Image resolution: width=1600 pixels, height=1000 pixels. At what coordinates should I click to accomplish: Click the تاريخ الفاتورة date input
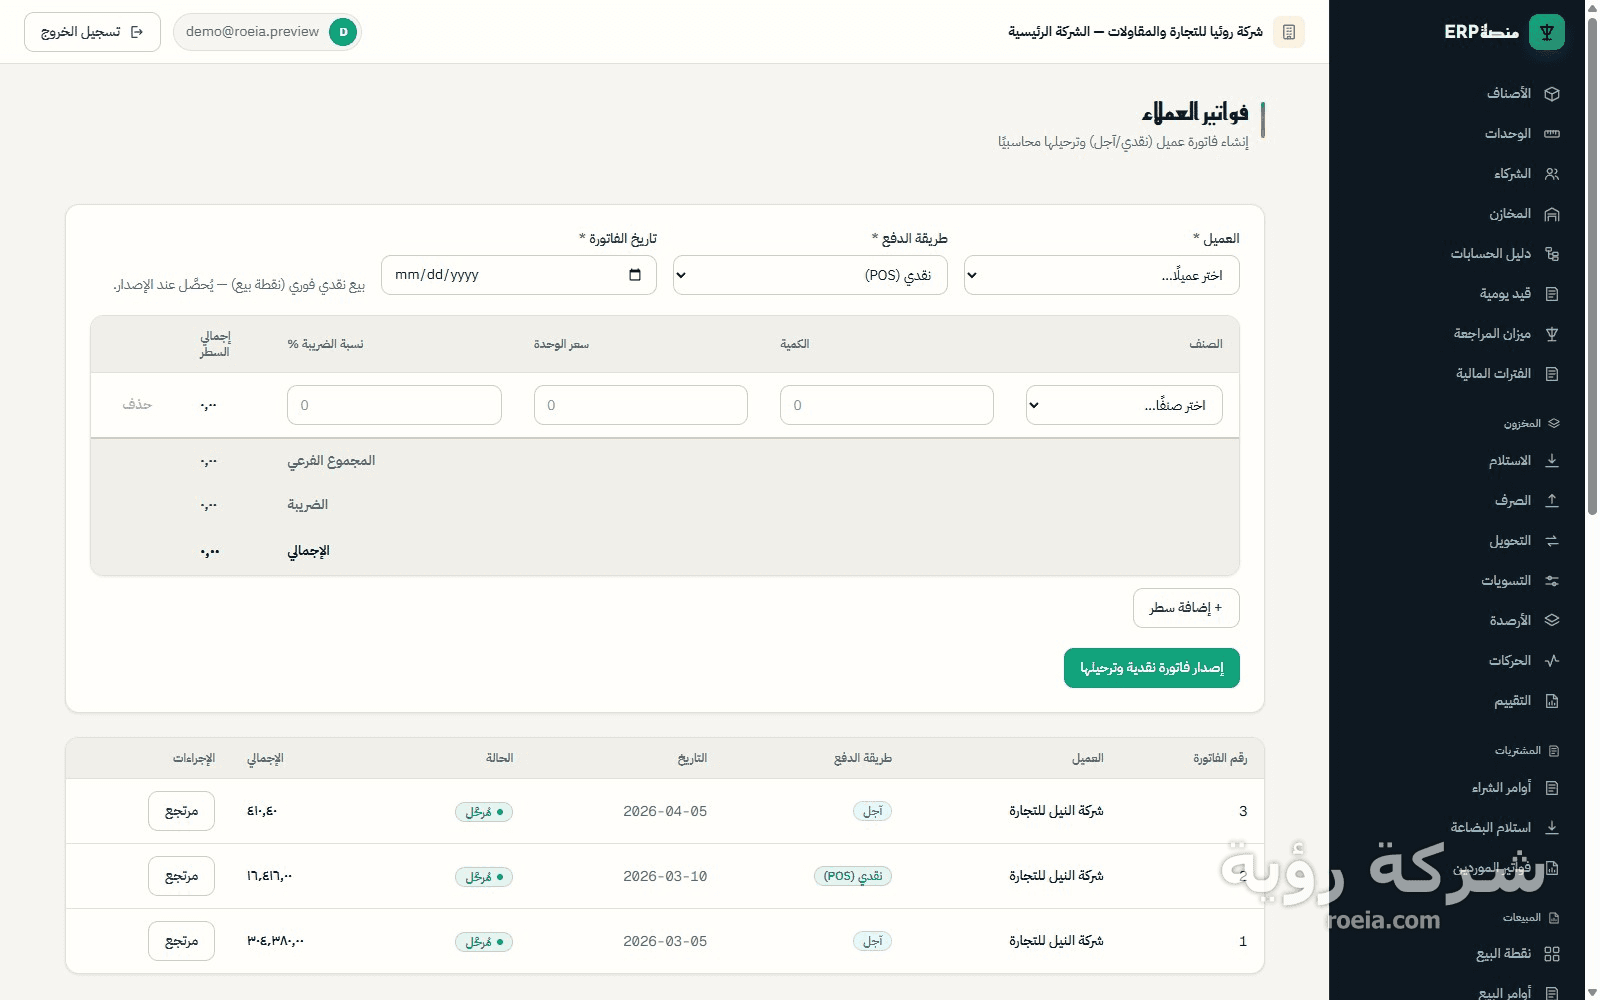tap(519, 275)
